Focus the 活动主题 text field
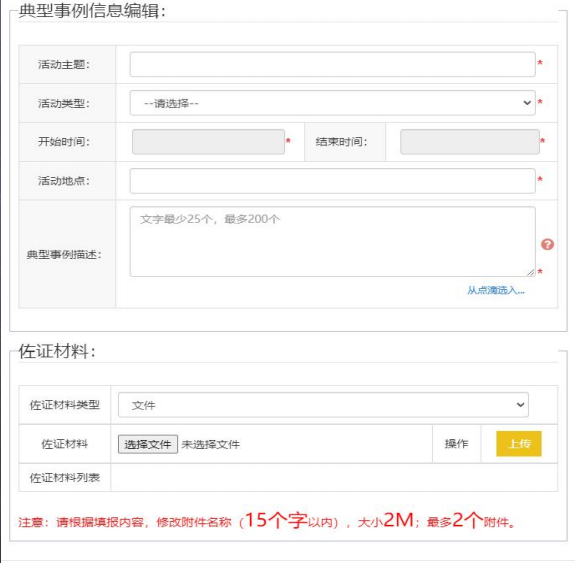575x563 pixels. click(x=332, y=65)
